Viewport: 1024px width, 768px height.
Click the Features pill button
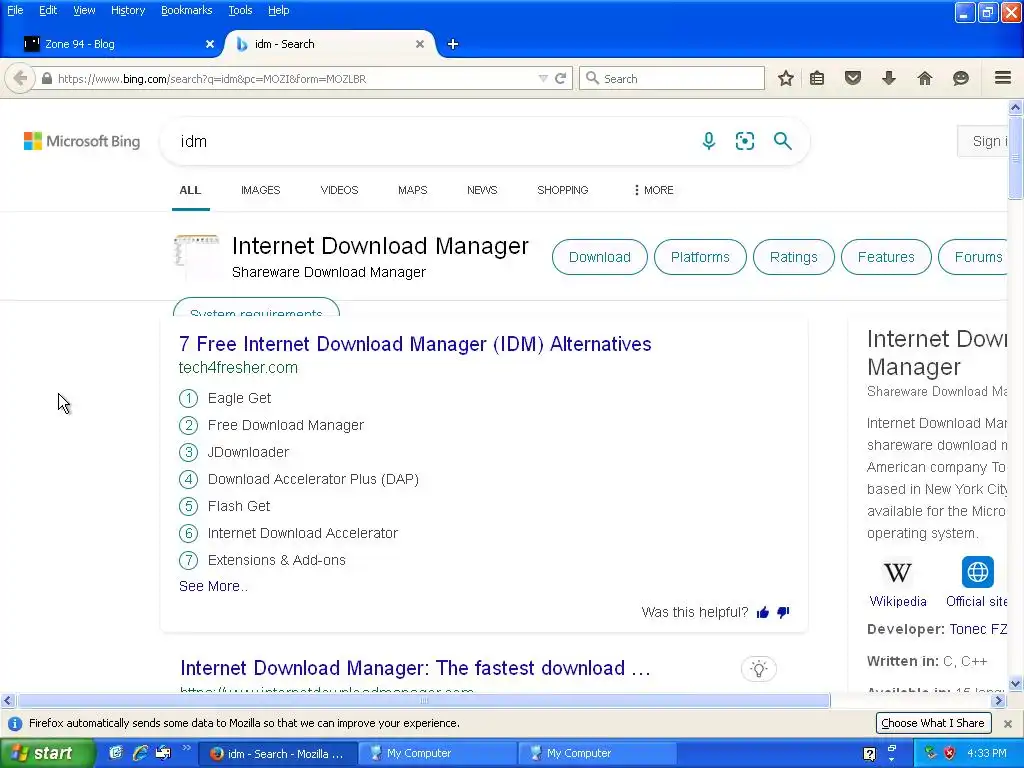pyautogui.click(x=886, y=257)
